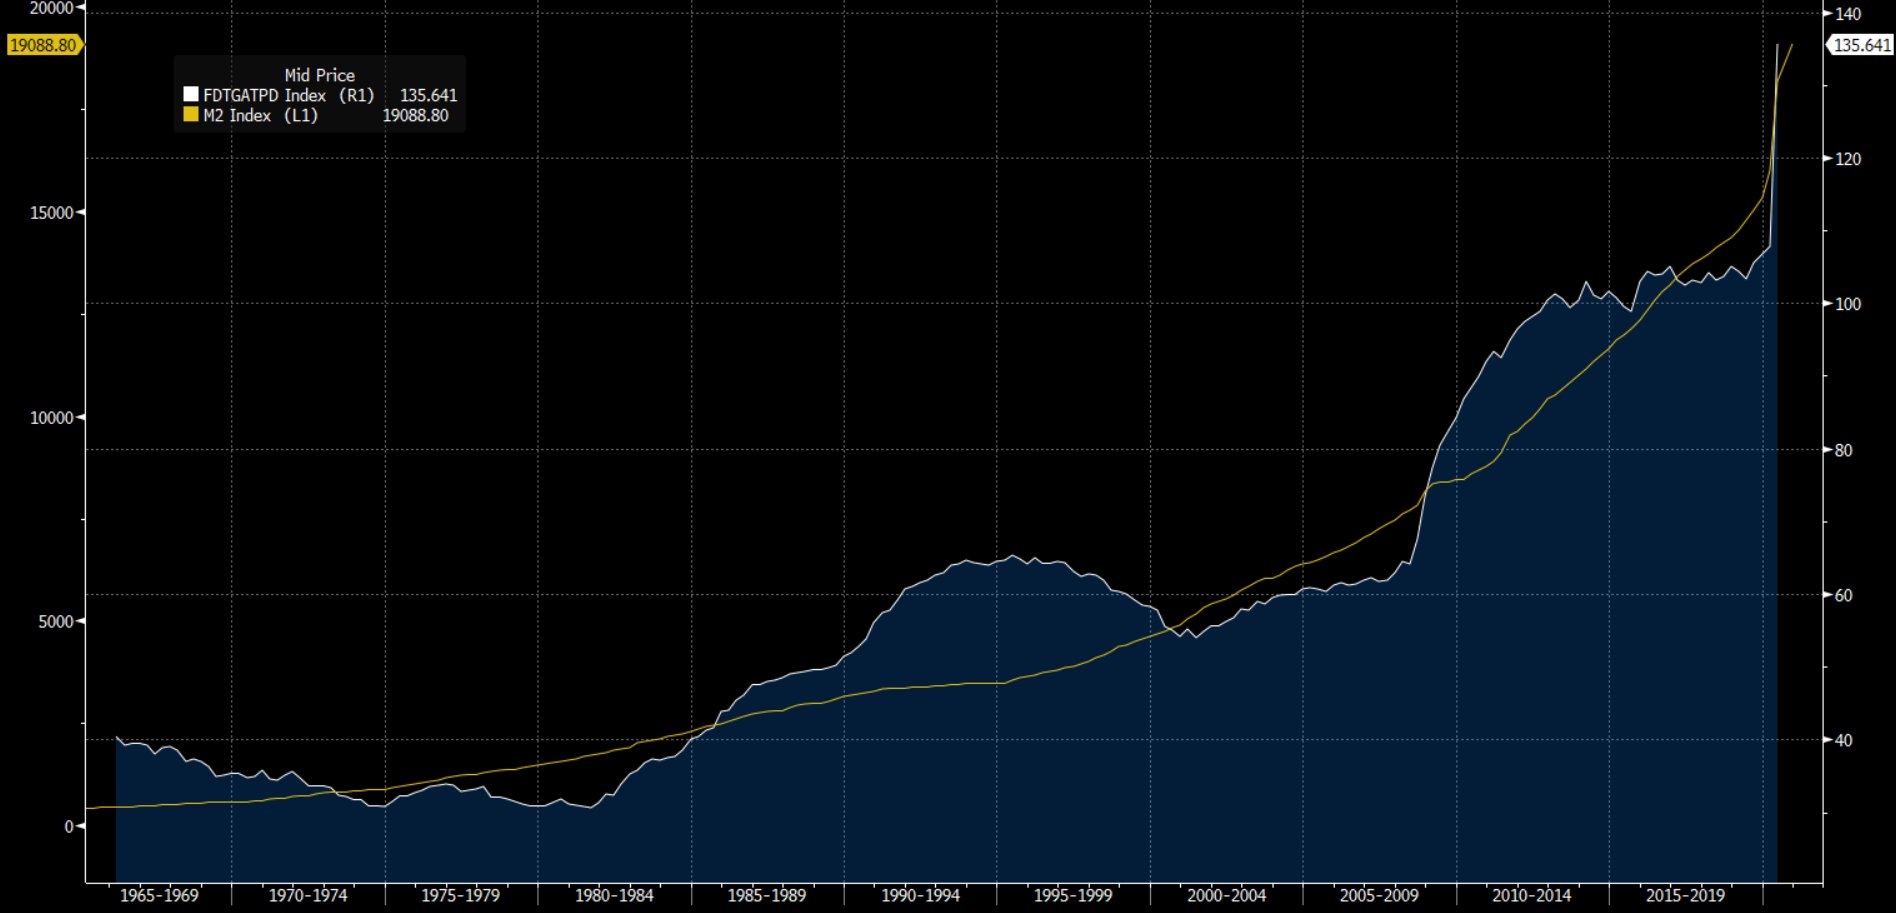The width and height of the screenshot is (1896, 913).
Task: Click the yellow M2 Index legend swatch
Action: click(191, 115)
